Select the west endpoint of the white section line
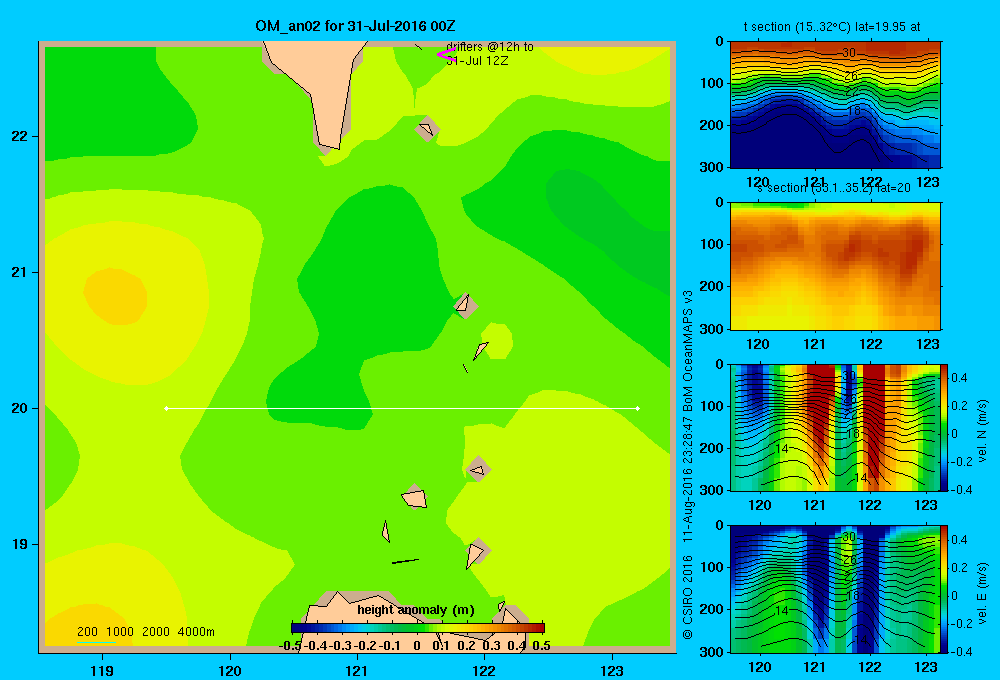The image size is (1000, 680). [166, 408]
